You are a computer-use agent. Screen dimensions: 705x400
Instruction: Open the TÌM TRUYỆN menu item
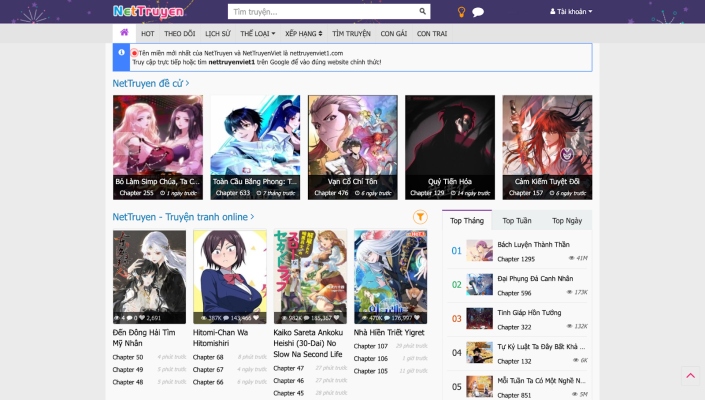[x=351, y=33]
